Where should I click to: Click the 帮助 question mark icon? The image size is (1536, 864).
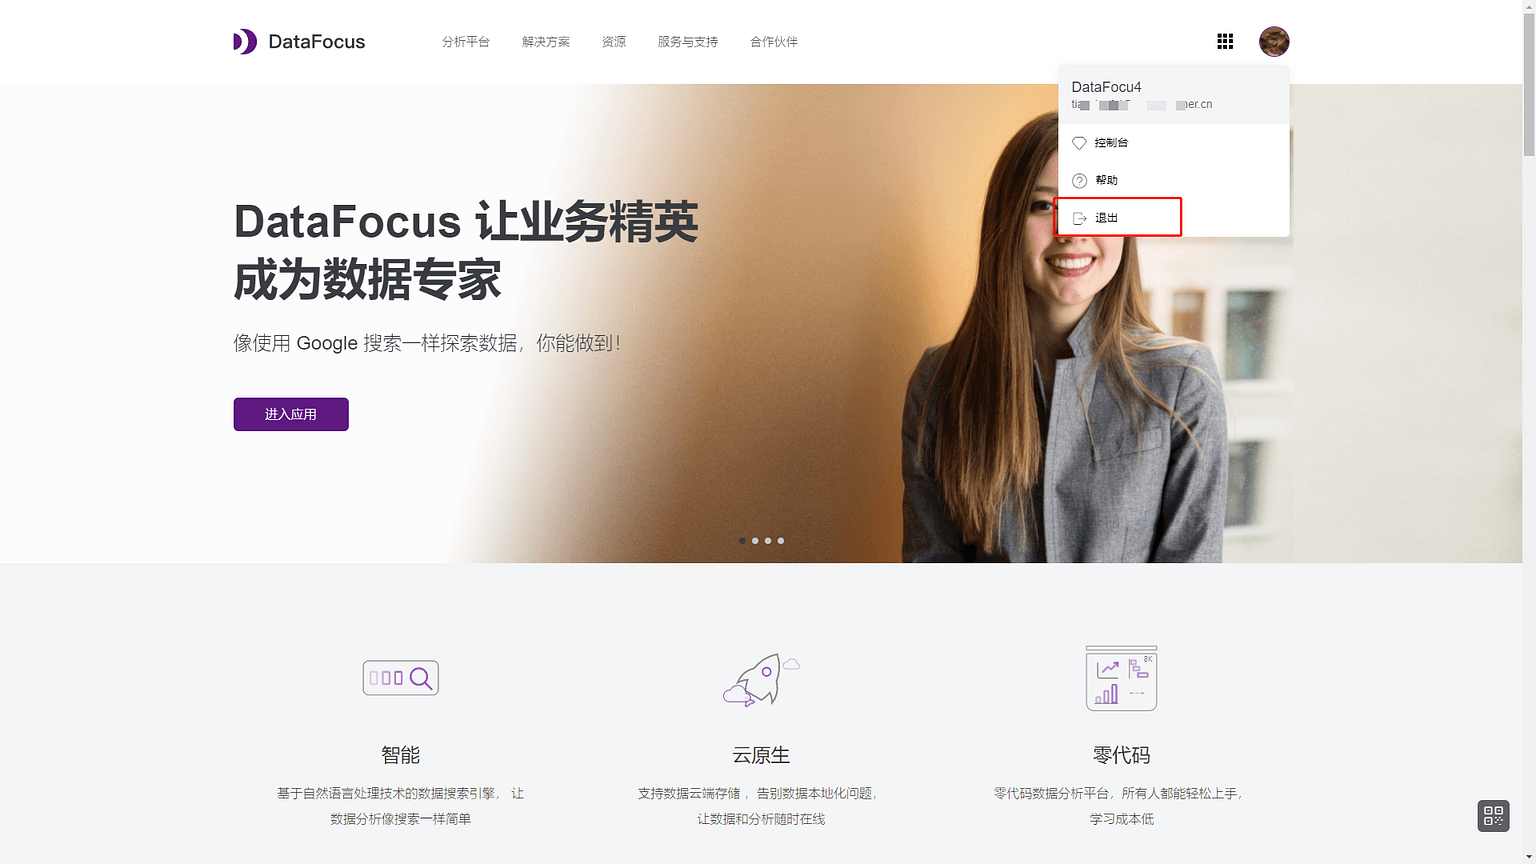(1079, 181)
